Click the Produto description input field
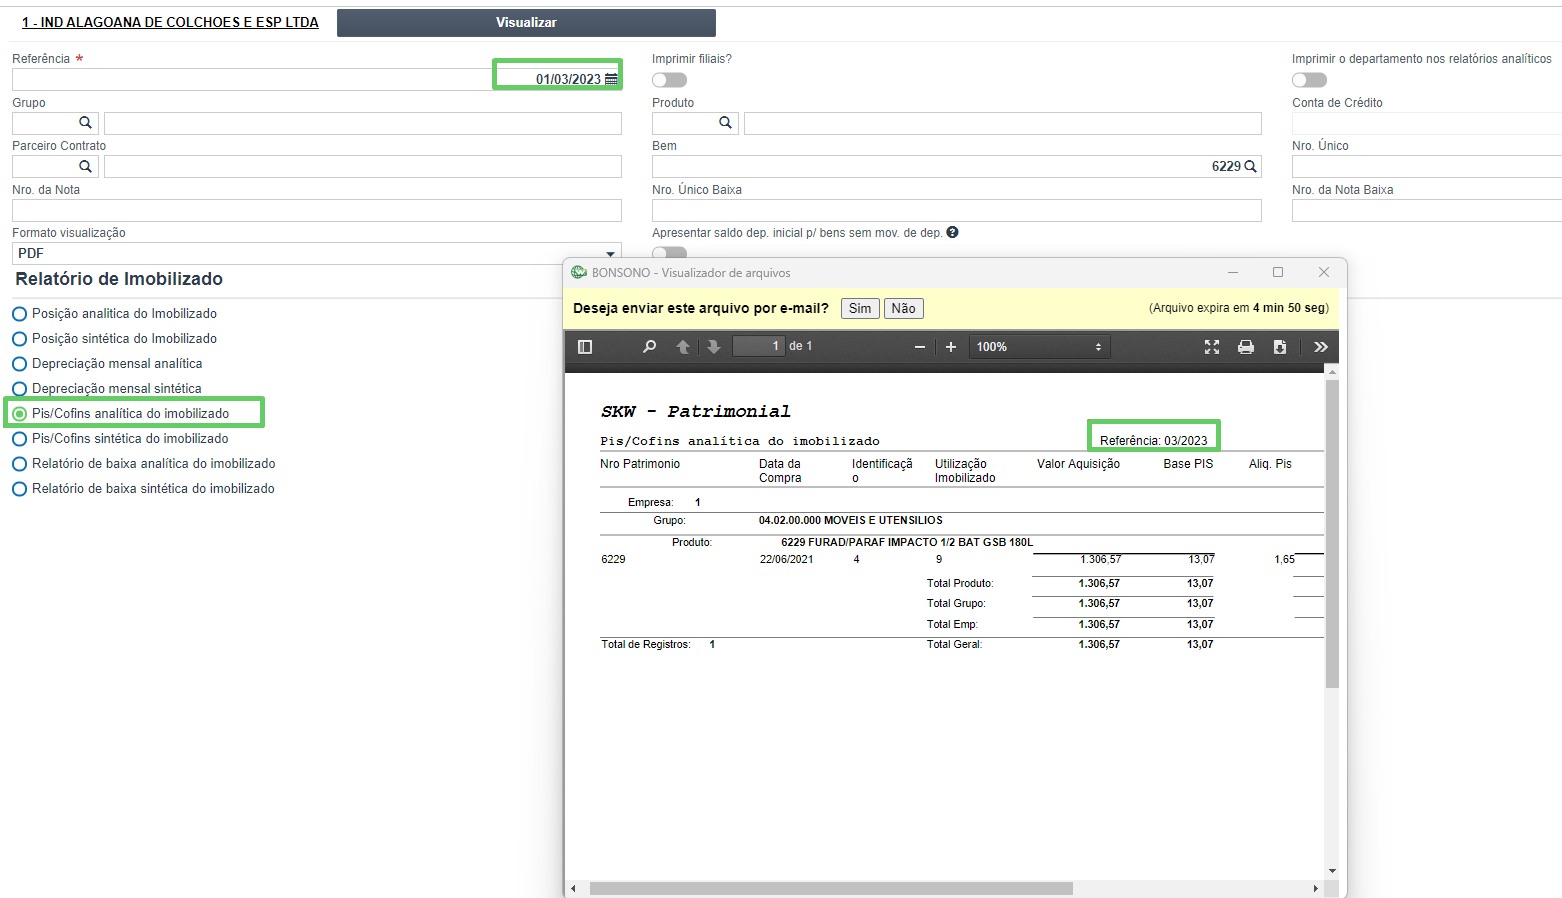The height and width of the screenshot is (898, 1562). click(1003, 123)
